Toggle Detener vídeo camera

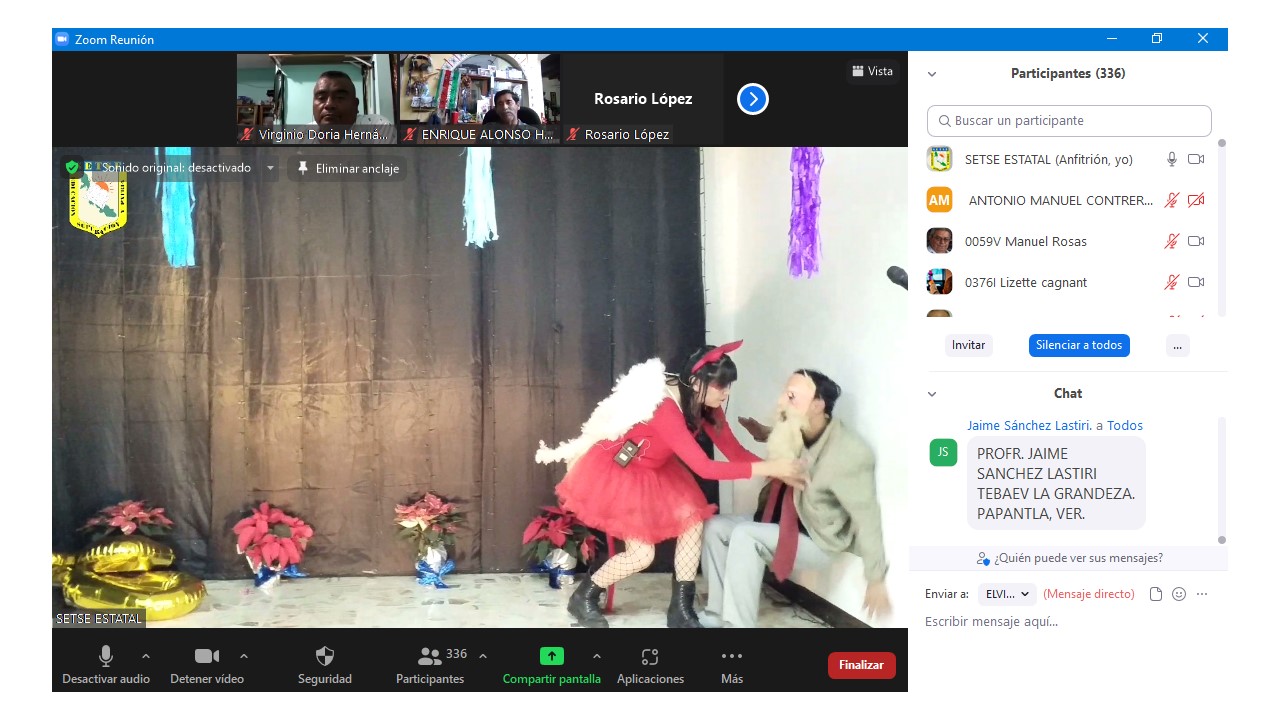[206, 657]
